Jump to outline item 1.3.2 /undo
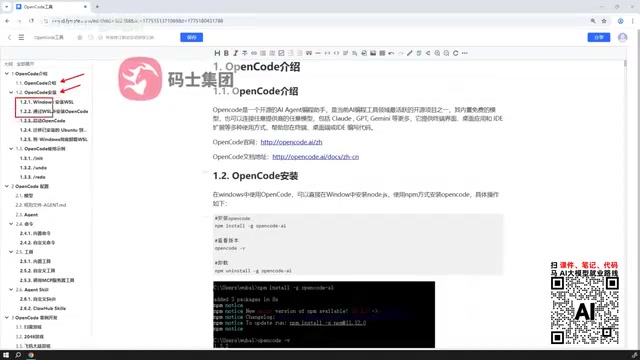The width and height of the screenshot is (640, 360). 33,168
